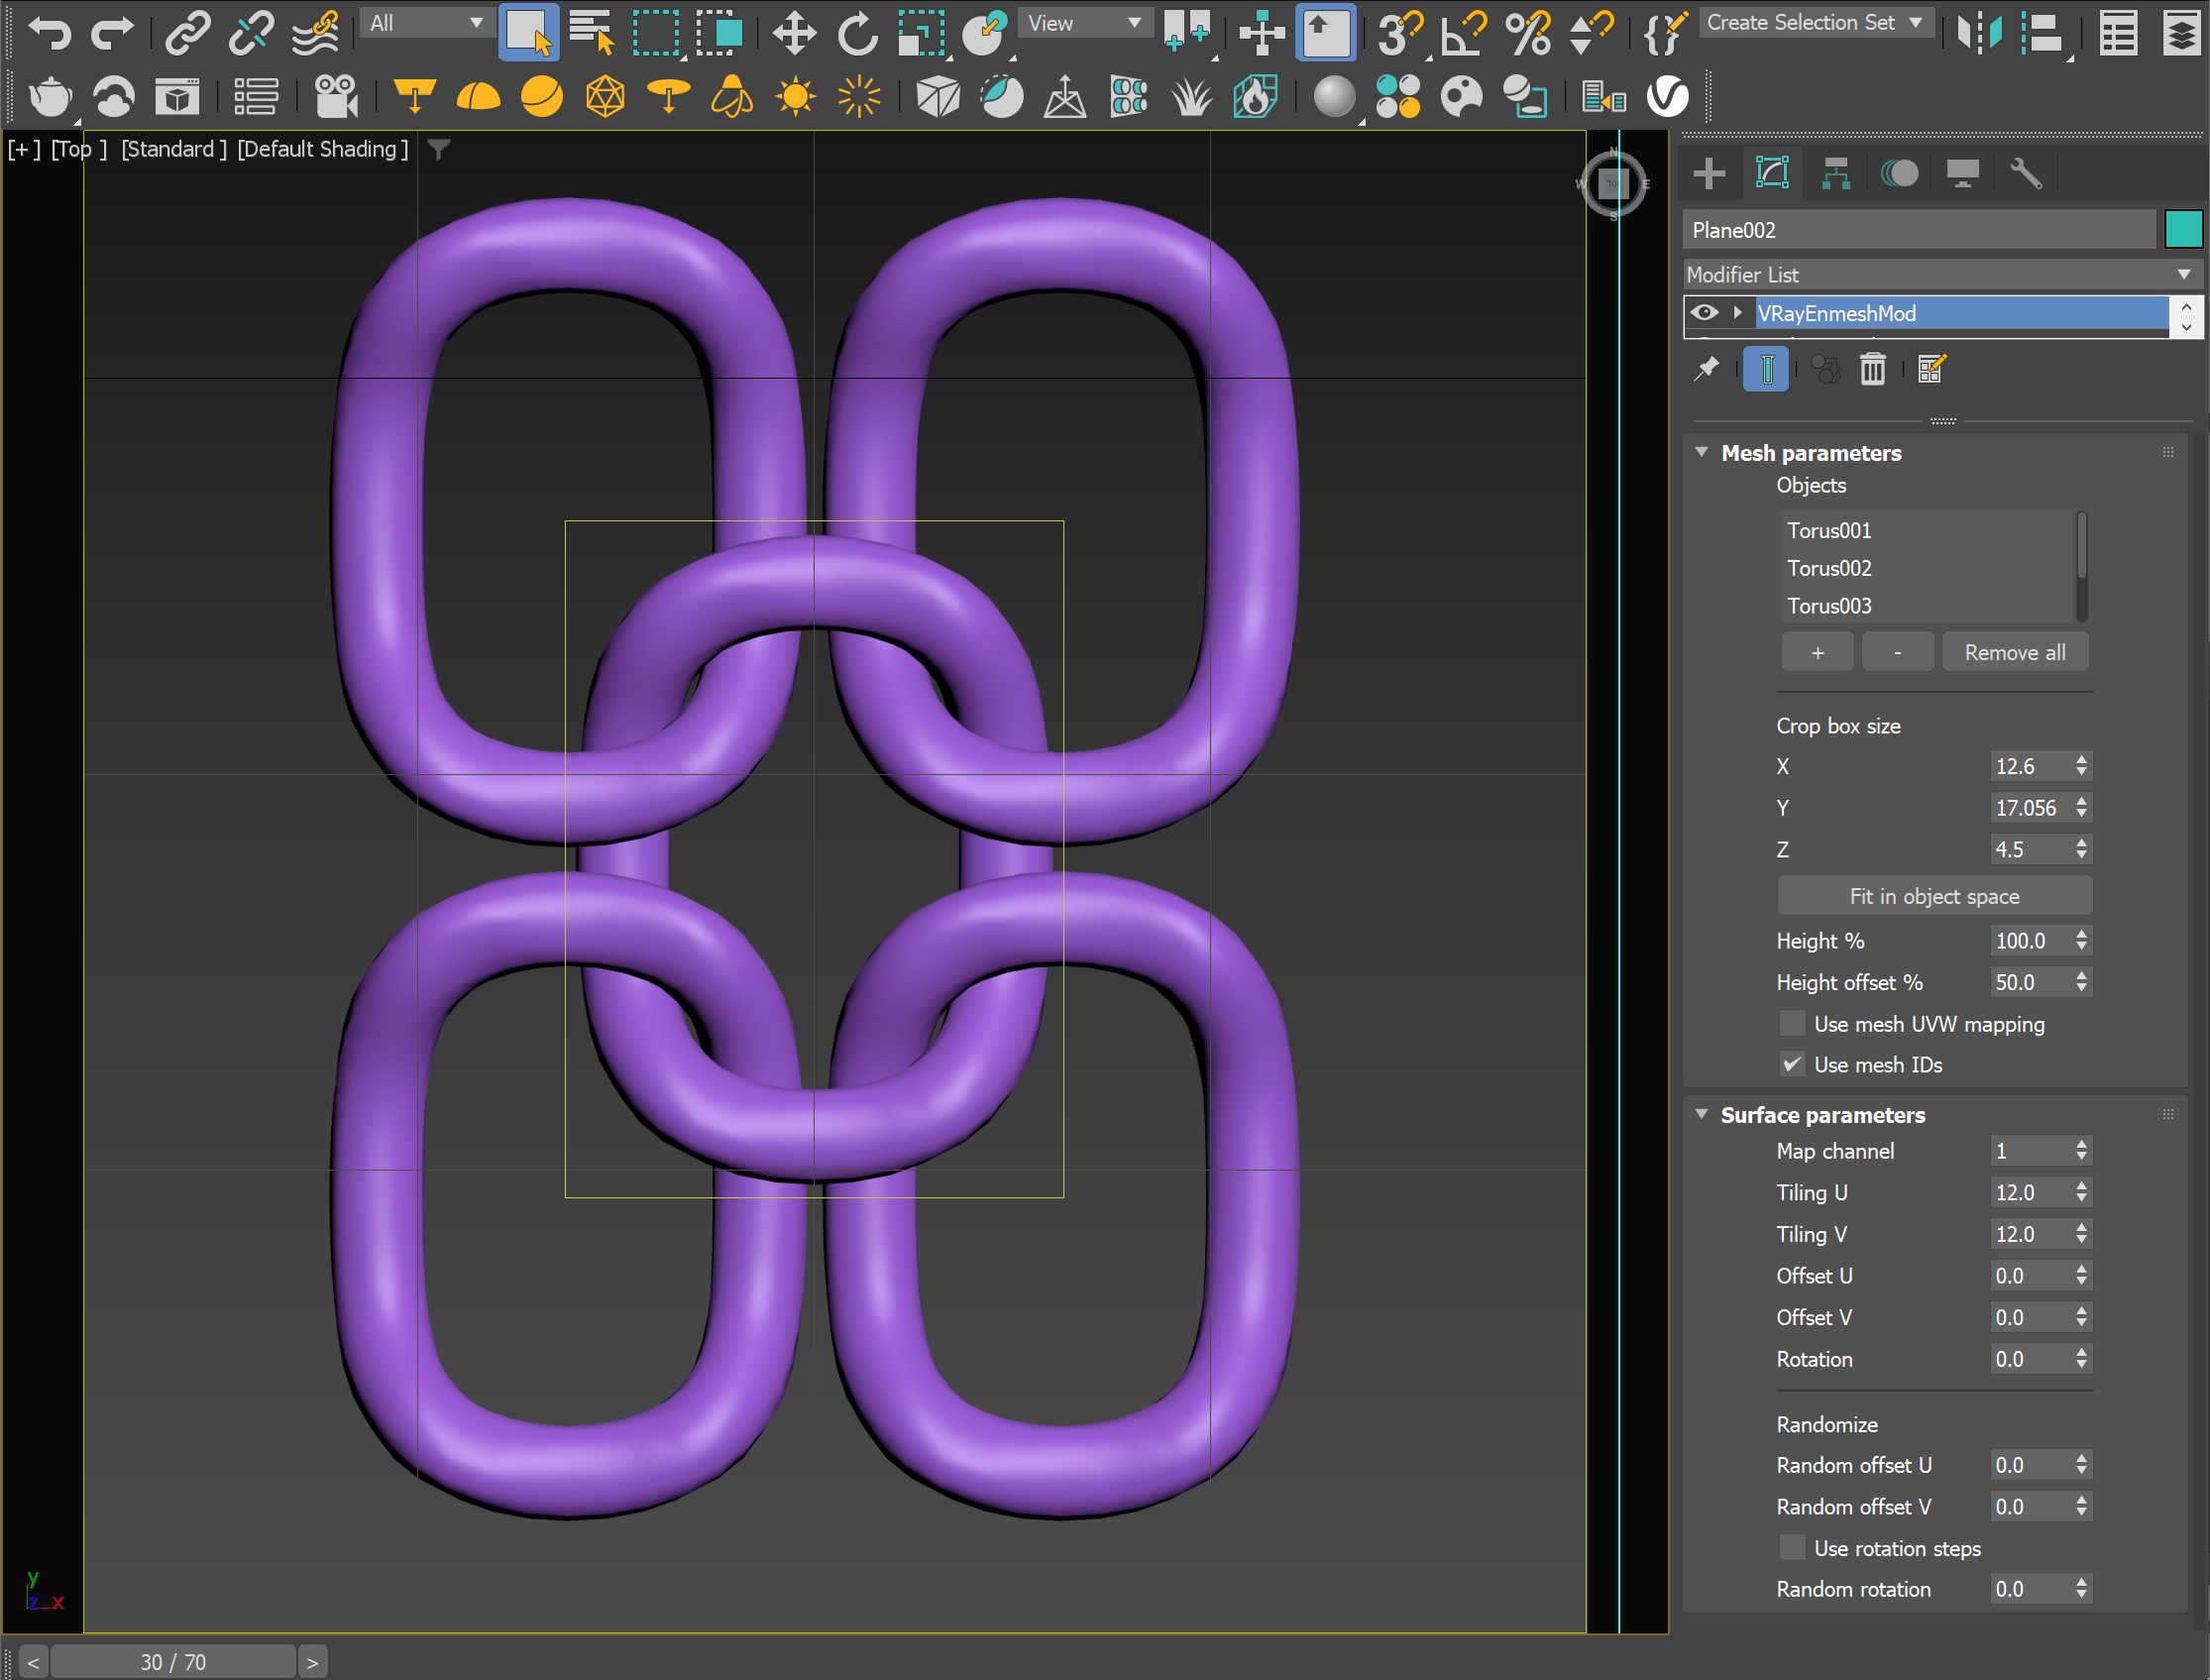Click the Remove all button
Viewport: 2210px width, 1680px height.
(2014, 651)
